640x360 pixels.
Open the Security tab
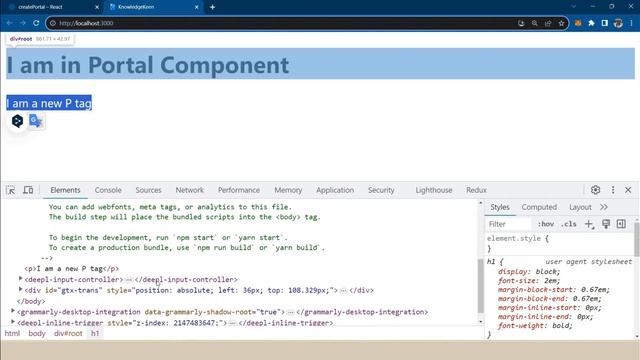[381, 190]
